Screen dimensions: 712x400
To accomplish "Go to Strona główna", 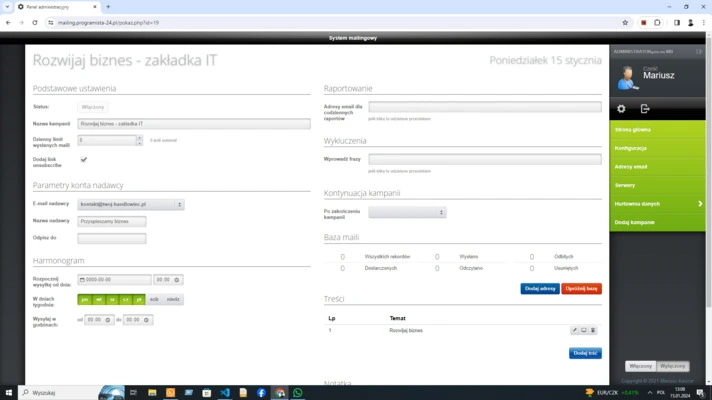I will coord(658,130).
